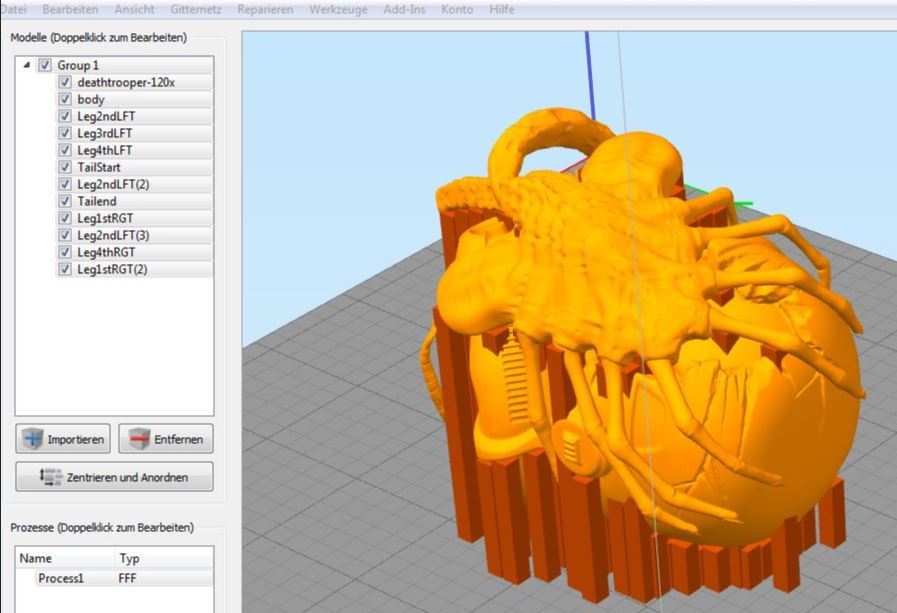
Task: Open the Datei menu
Action: click(13, 10)
